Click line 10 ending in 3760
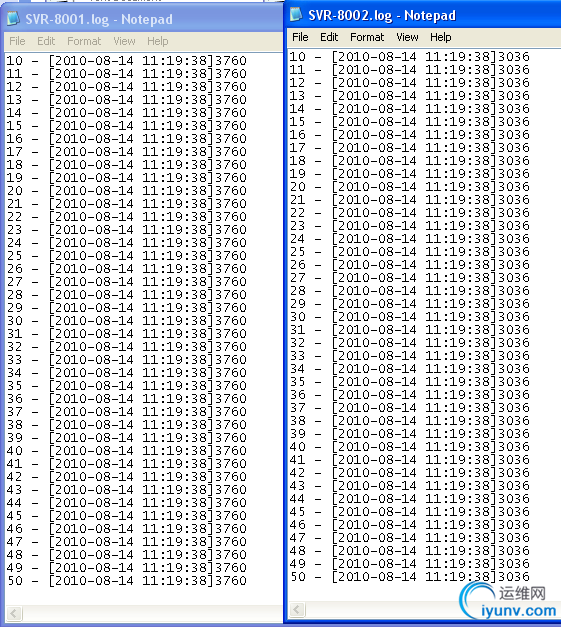The image size is (562, 627). tap(126, 61)
